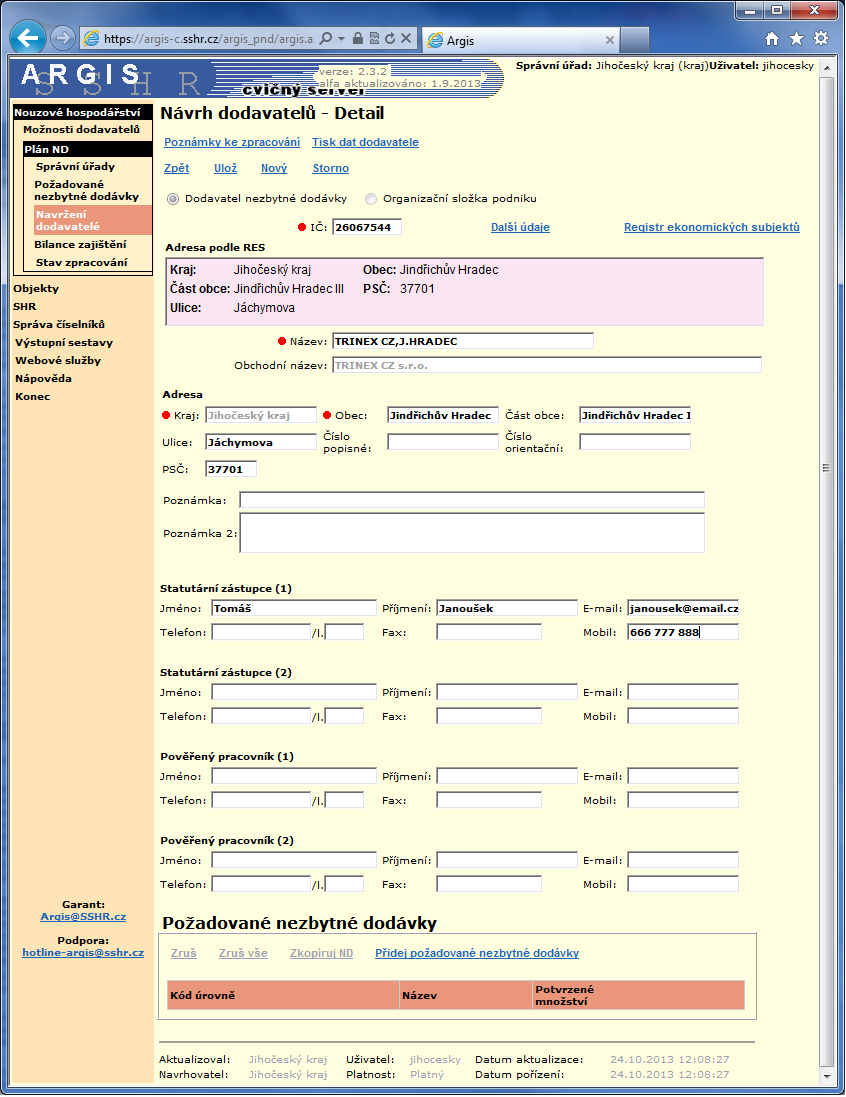Open Webové služby in the sidebar

58,360
